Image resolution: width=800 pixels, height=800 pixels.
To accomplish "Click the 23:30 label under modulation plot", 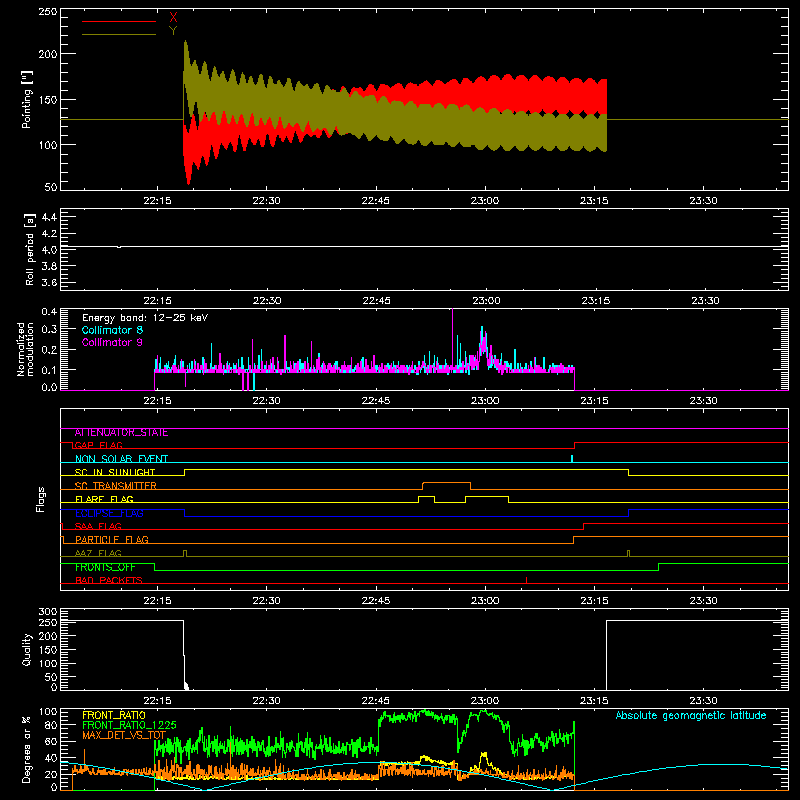I will (704, 401).
